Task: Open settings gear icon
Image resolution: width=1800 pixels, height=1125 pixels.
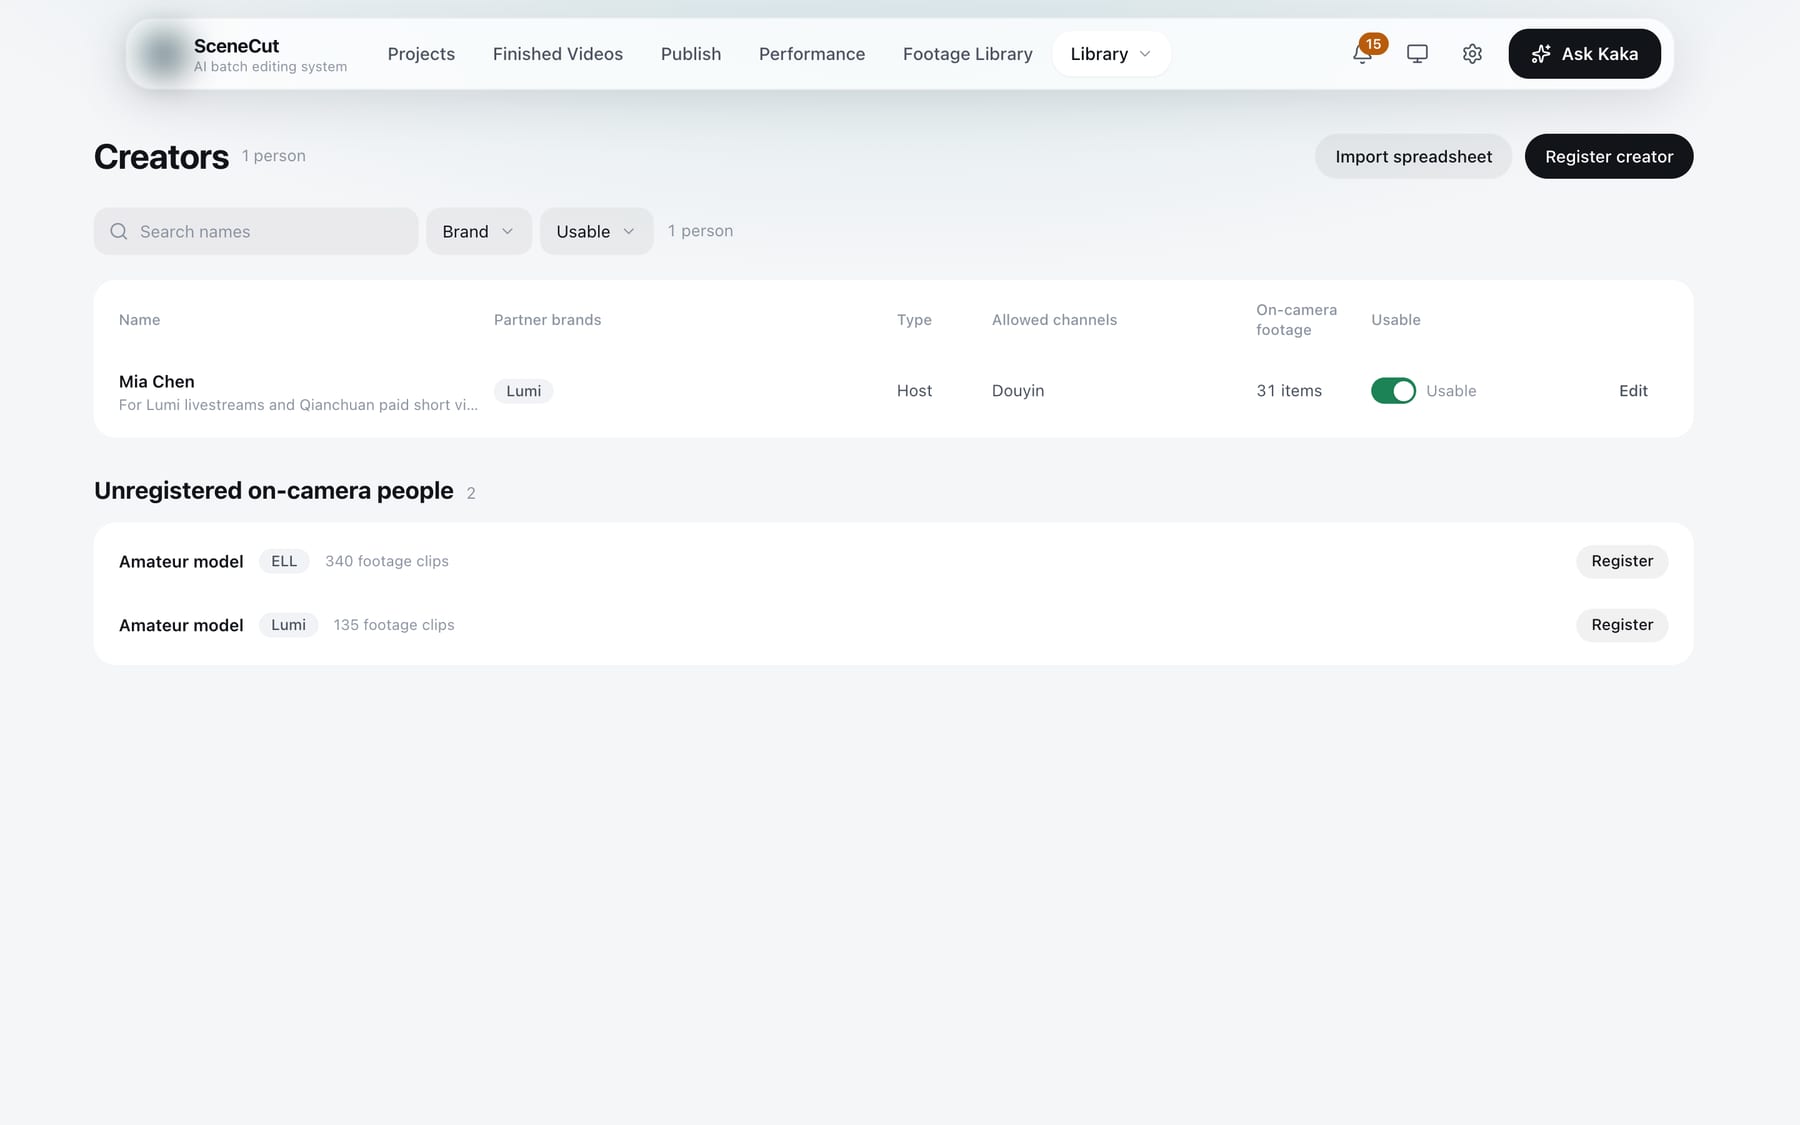Action: click(x=1472, y=54)
